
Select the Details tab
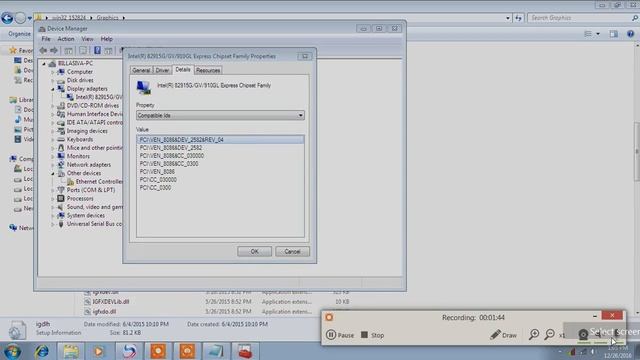(183, 70)
